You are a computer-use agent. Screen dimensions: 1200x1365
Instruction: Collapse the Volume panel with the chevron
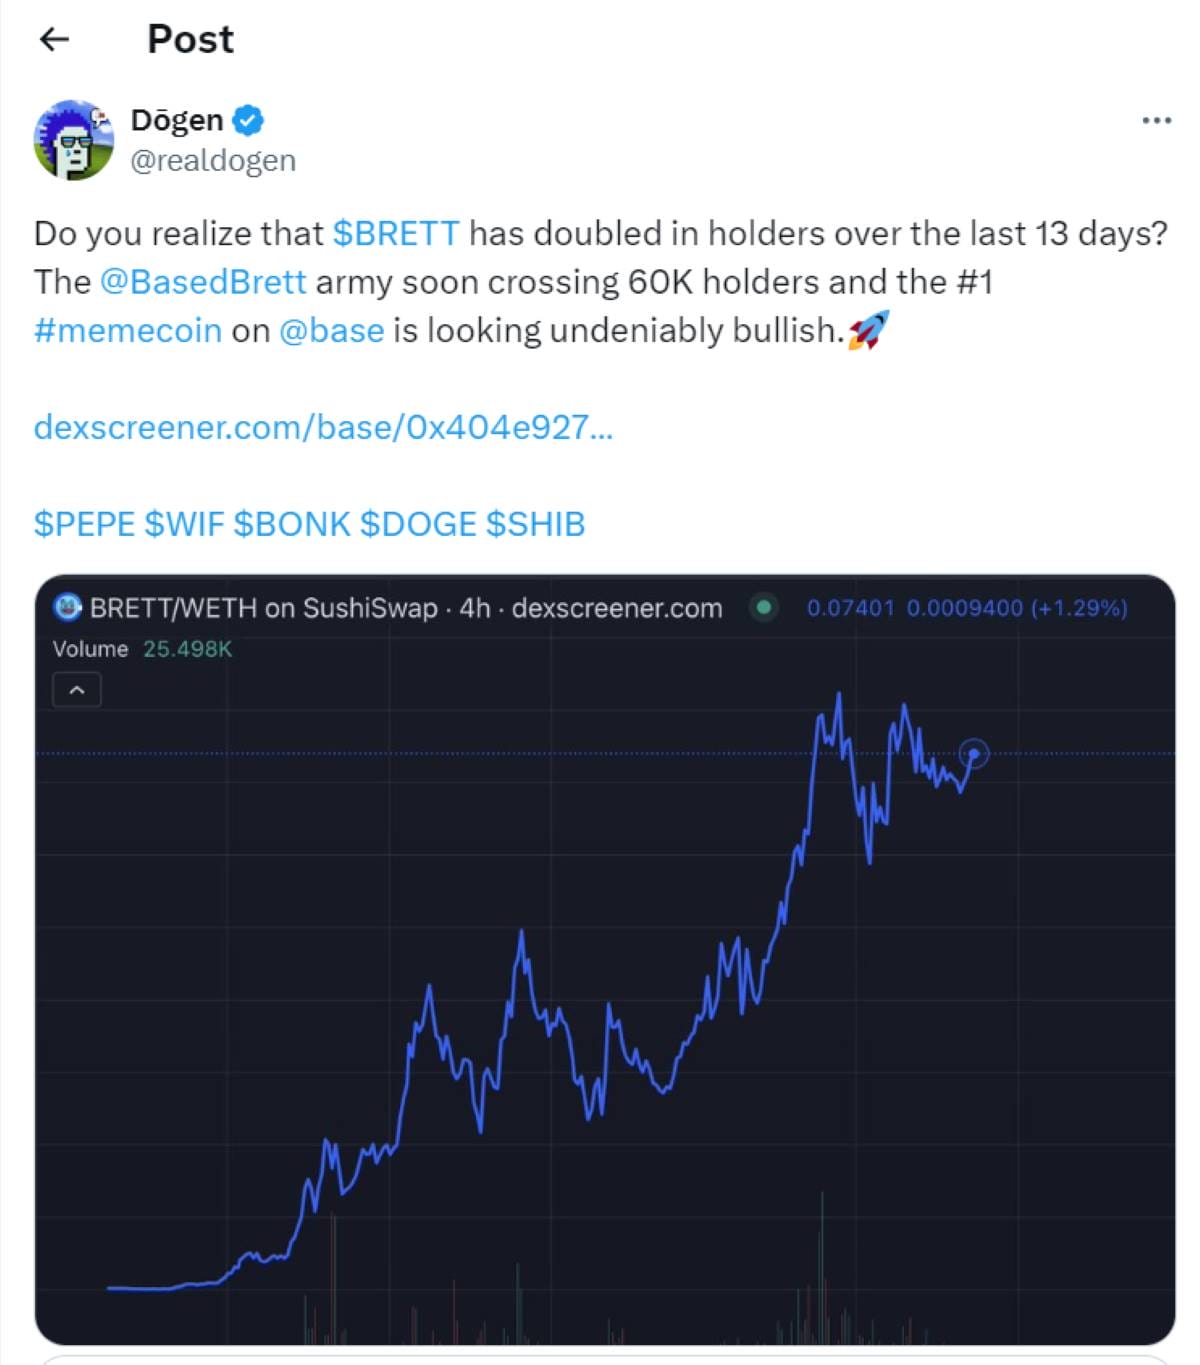tap(76, 689)
